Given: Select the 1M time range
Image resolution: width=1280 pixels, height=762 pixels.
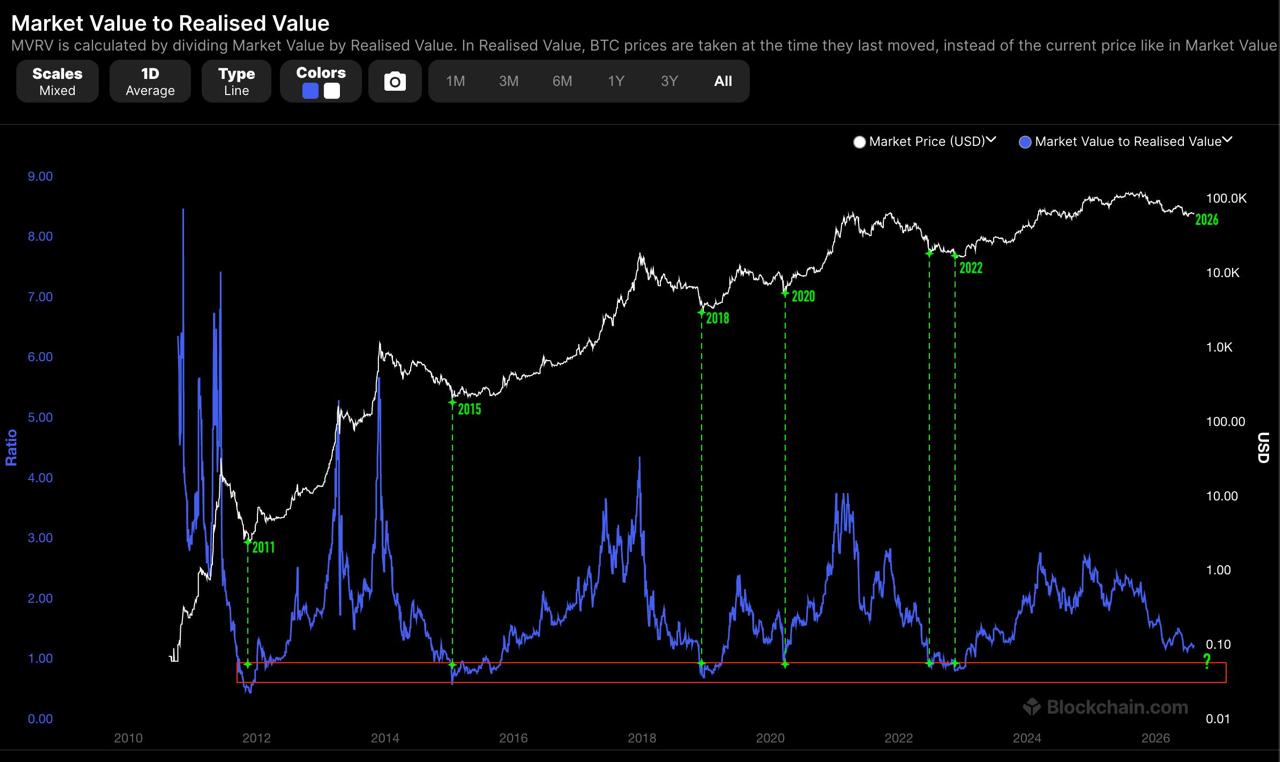Looking at the screenshot, I should pos(455,81).
